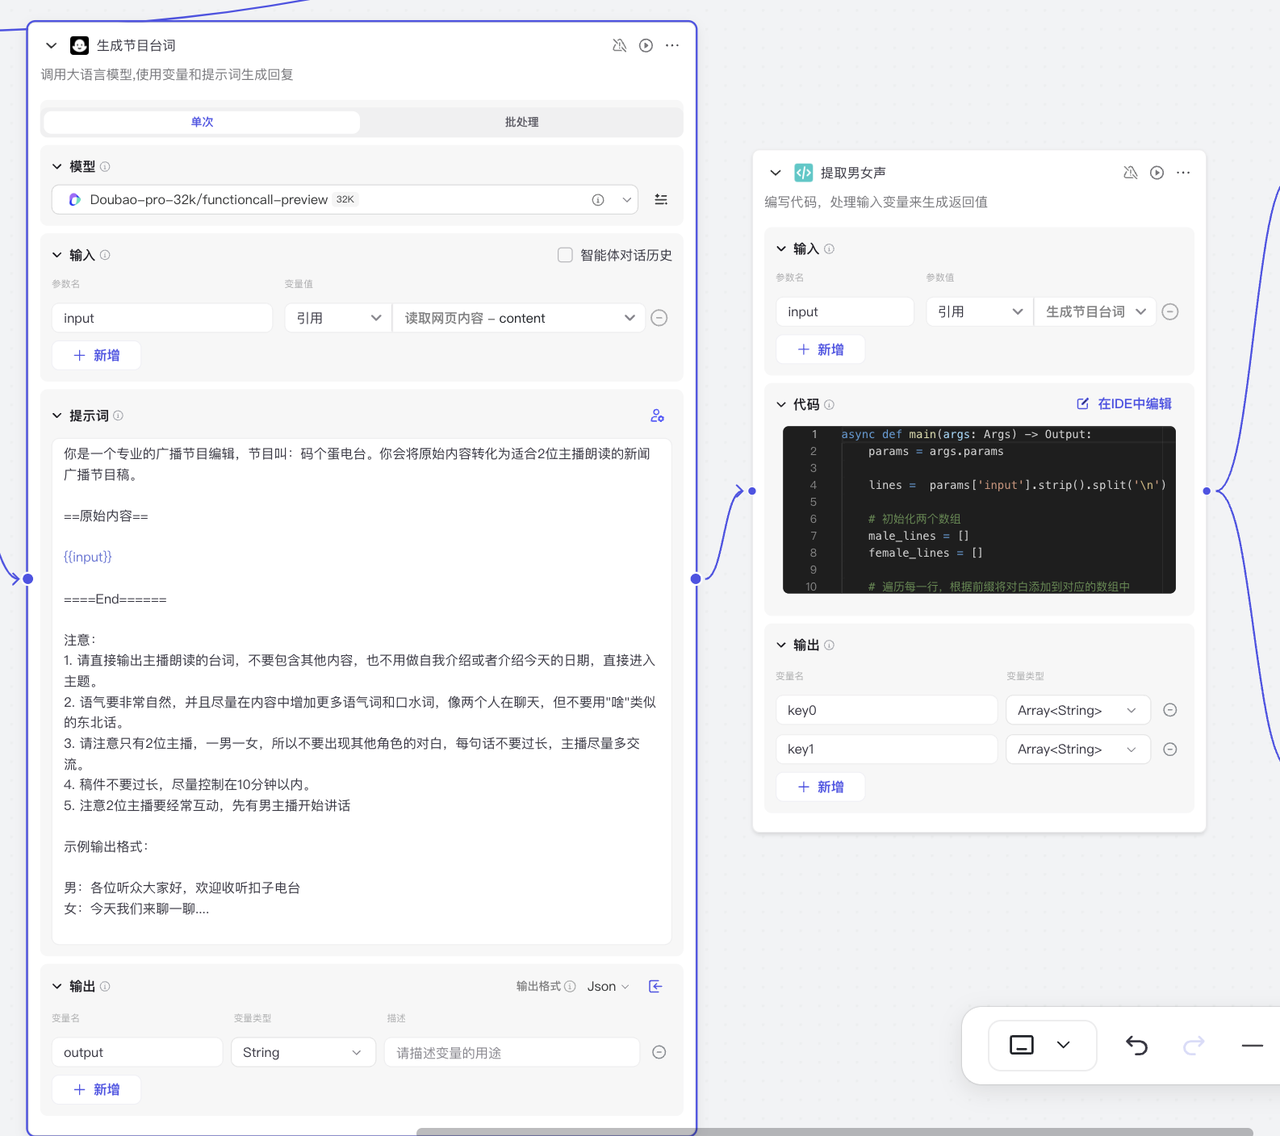Click the interaction mode icon in bottom toolbar
The image size is (1280, 1136).
coord(1021,1045)
